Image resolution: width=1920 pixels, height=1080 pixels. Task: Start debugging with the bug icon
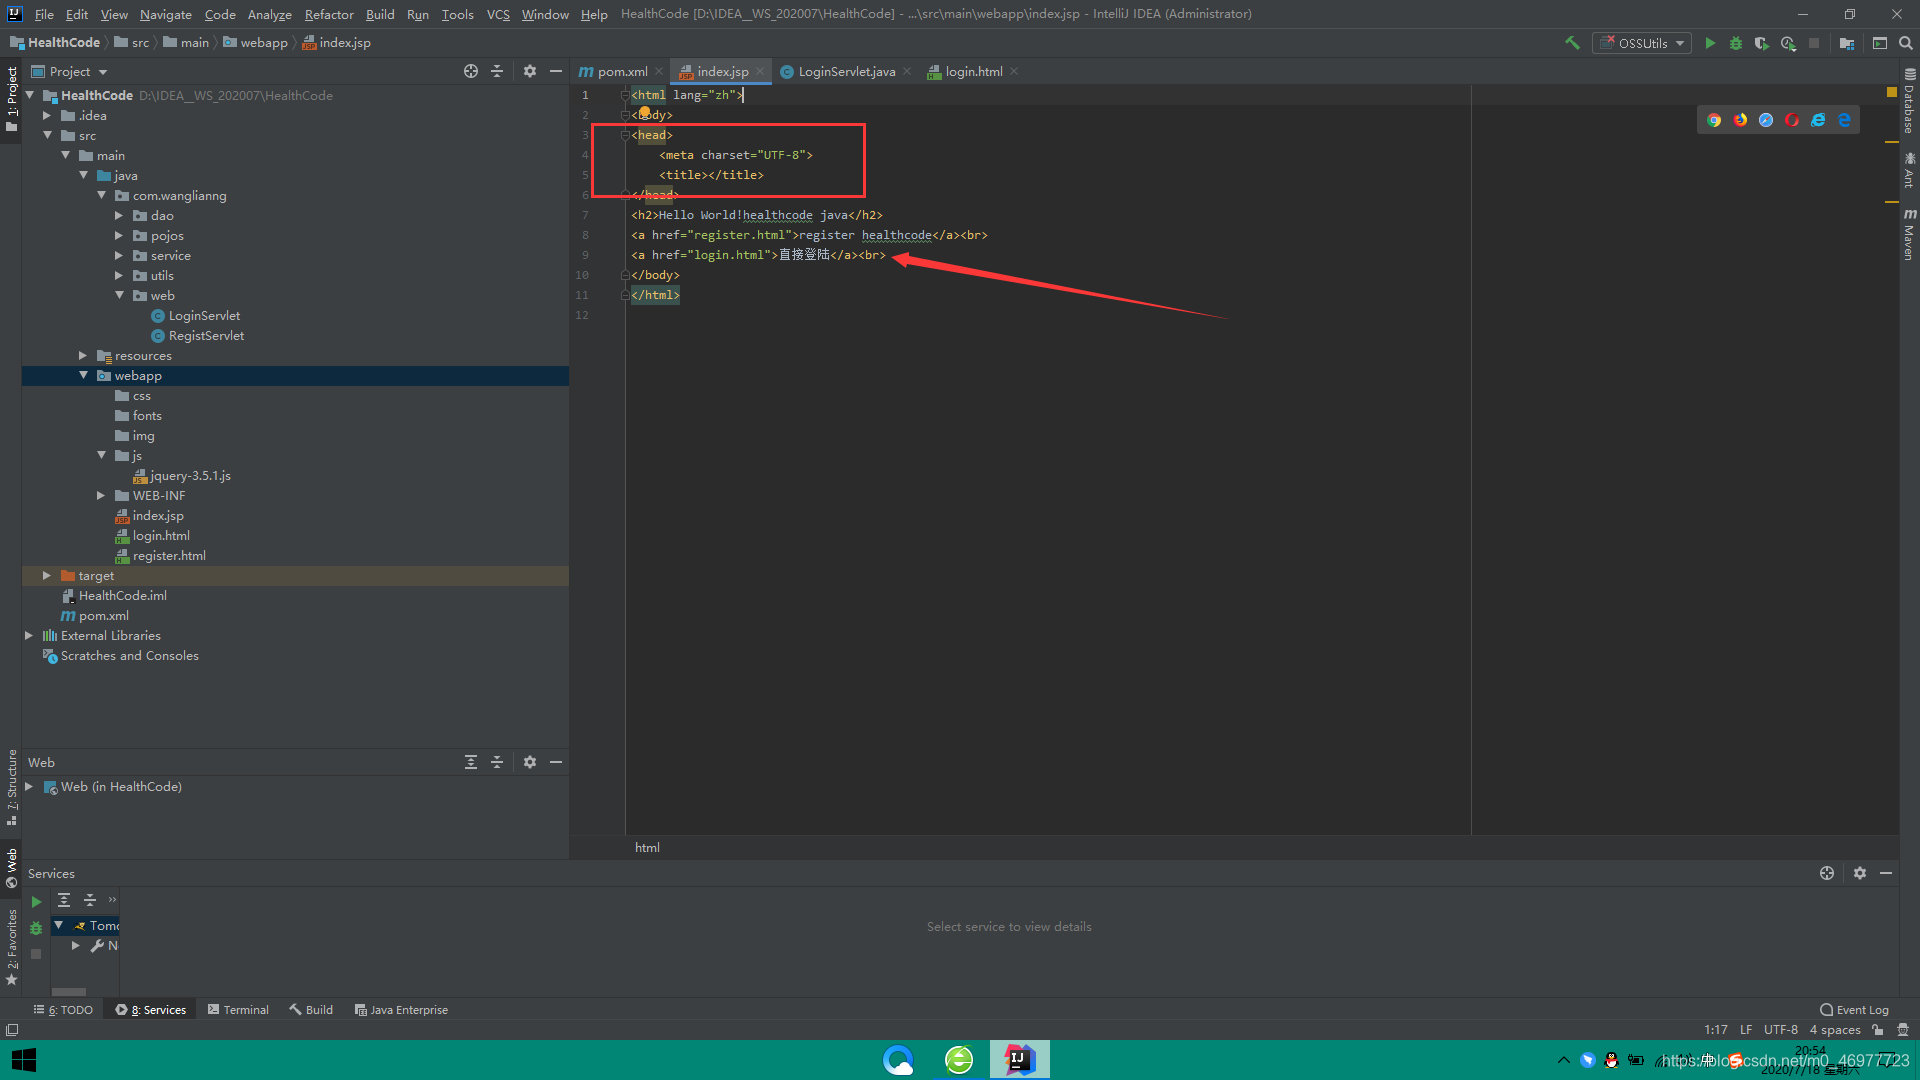pos(1736,43)
